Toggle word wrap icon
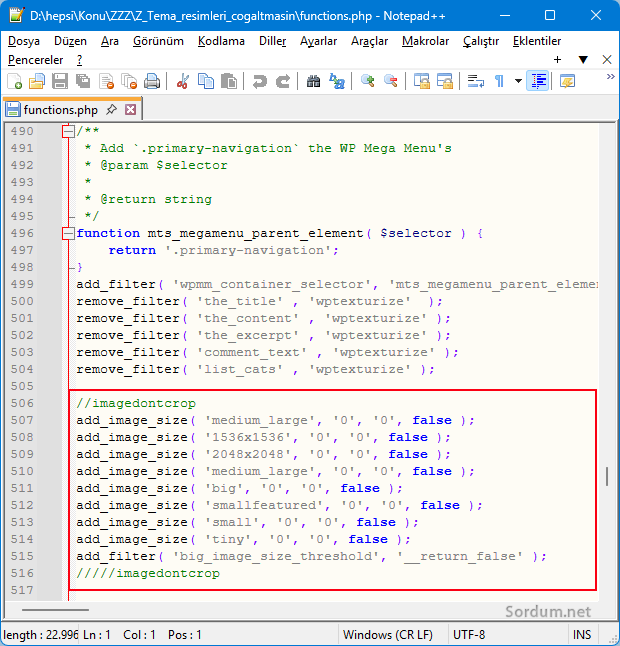Screen dimensions: 620x646 475,81
